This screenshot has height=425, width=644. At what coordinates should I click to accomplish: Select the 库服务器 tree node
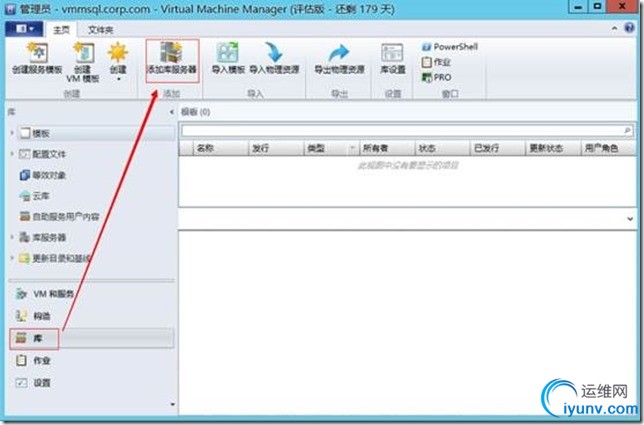[x=43, y=237]
